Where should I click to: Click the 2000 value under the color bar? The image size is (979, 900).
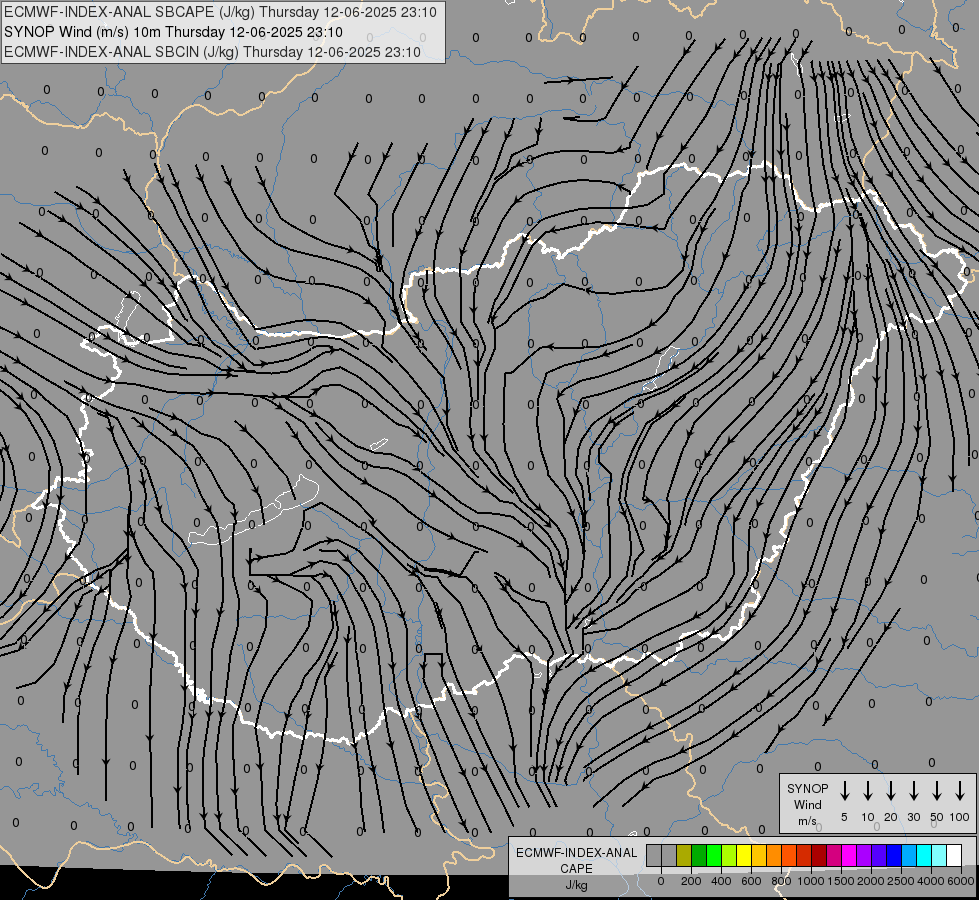click(x=871, y=881)
